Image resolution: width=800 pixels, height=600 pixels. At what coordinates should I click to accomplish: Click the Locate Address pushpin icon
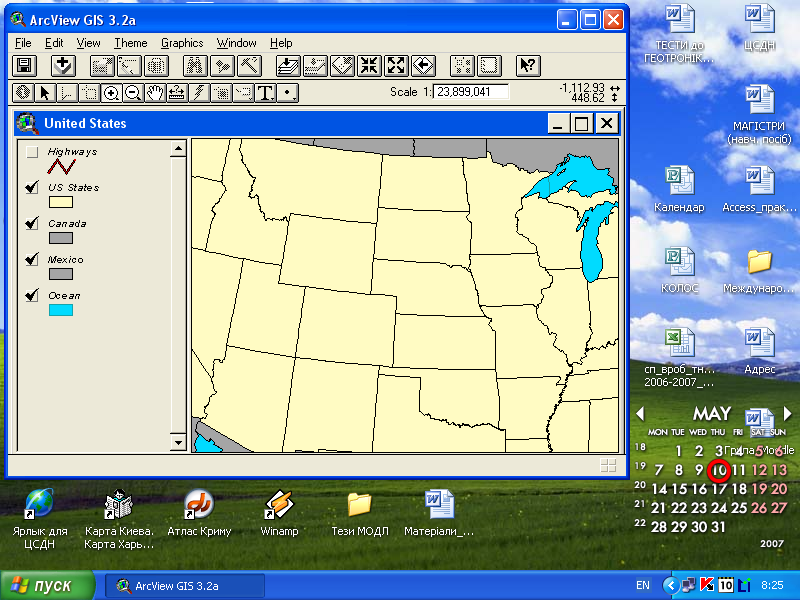pos(222,66)
